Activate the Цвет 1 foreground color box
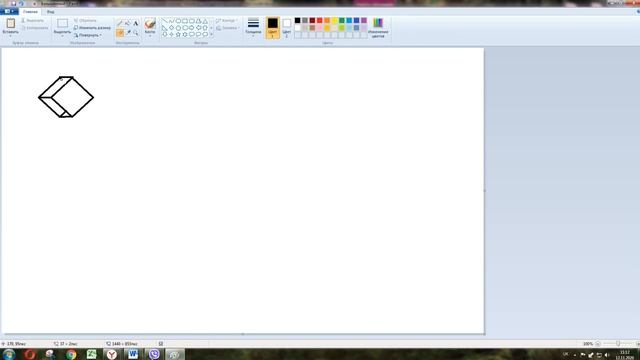This screenshot has width=640, height=360. click(273, 27)
